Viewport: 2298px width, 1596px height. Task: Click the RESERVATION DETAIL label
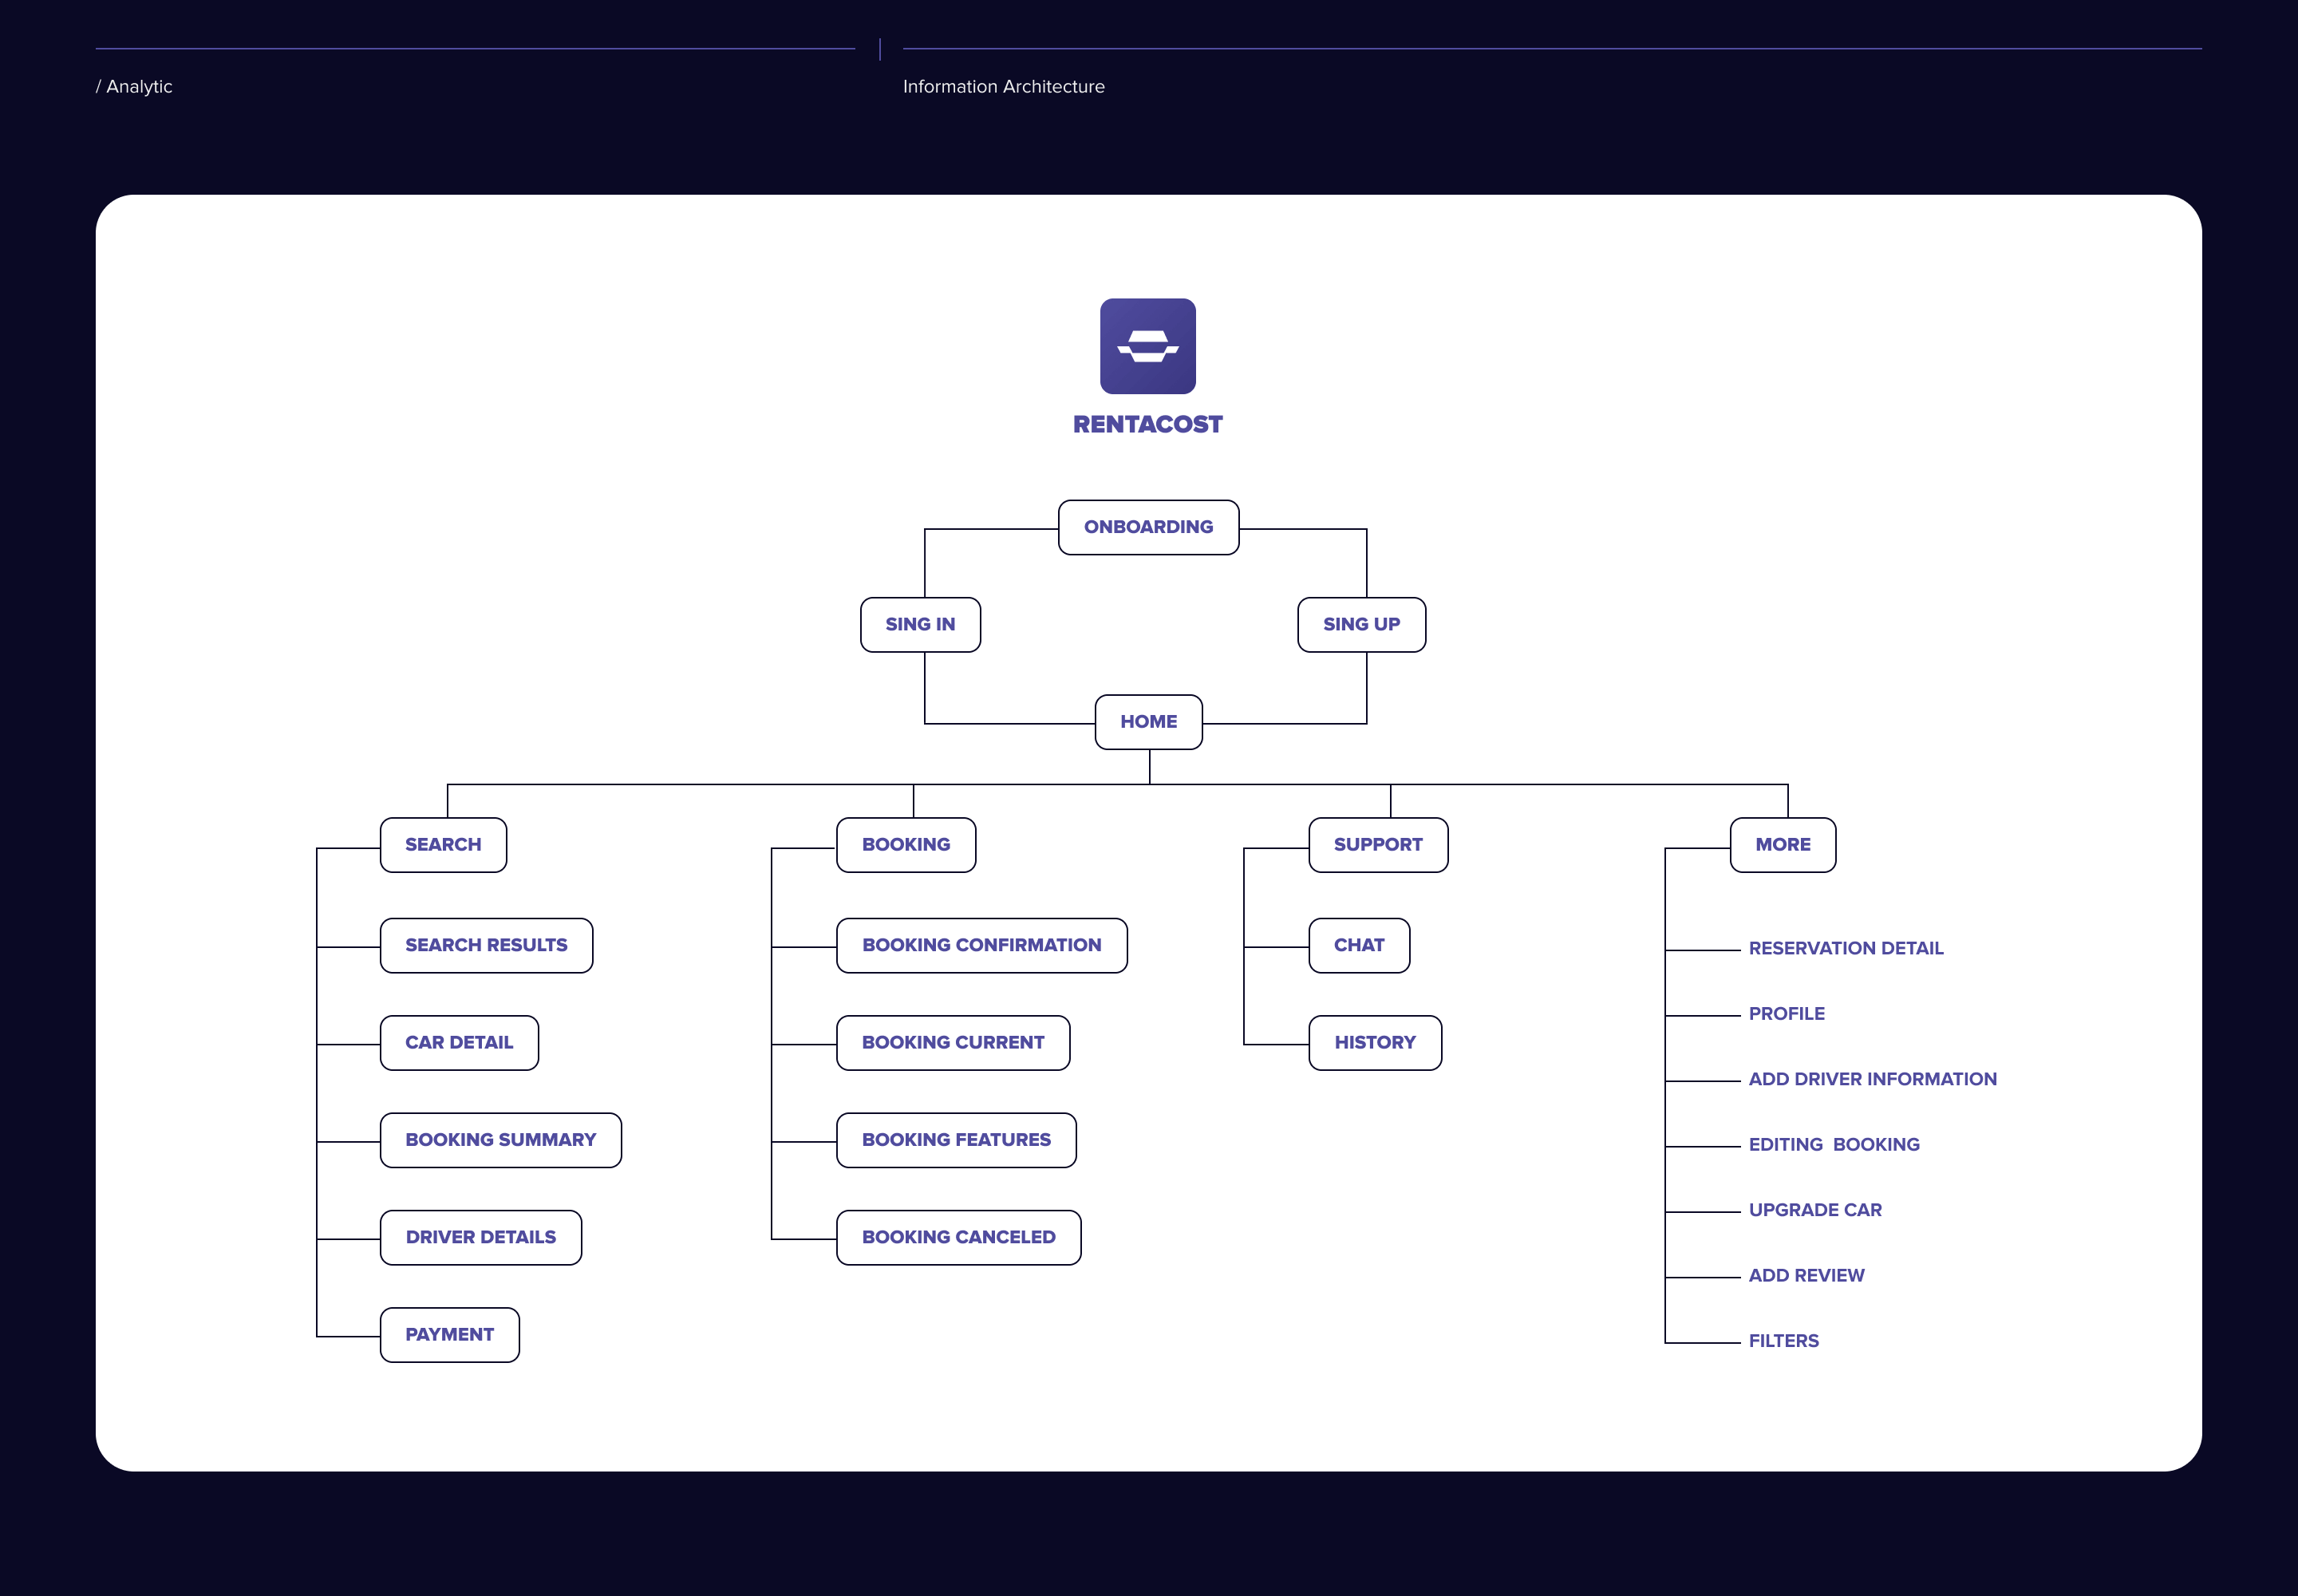(x=1845, y=948)
